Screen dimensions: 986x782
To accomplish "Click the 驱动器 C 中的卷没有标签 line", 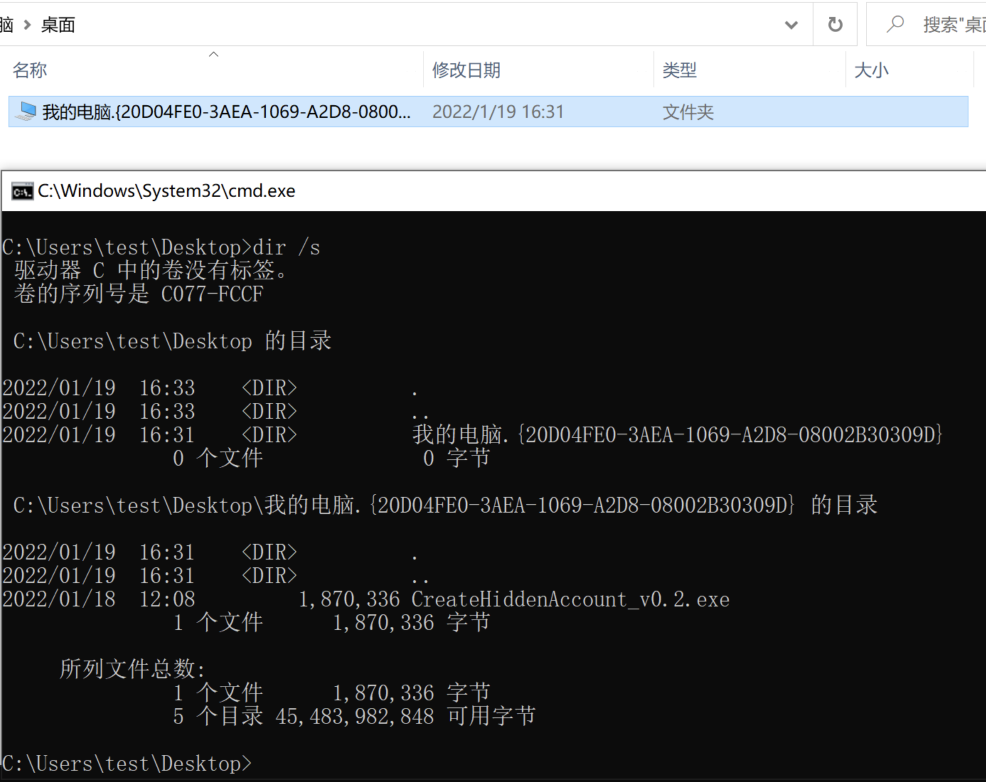I will coord(150,270).
